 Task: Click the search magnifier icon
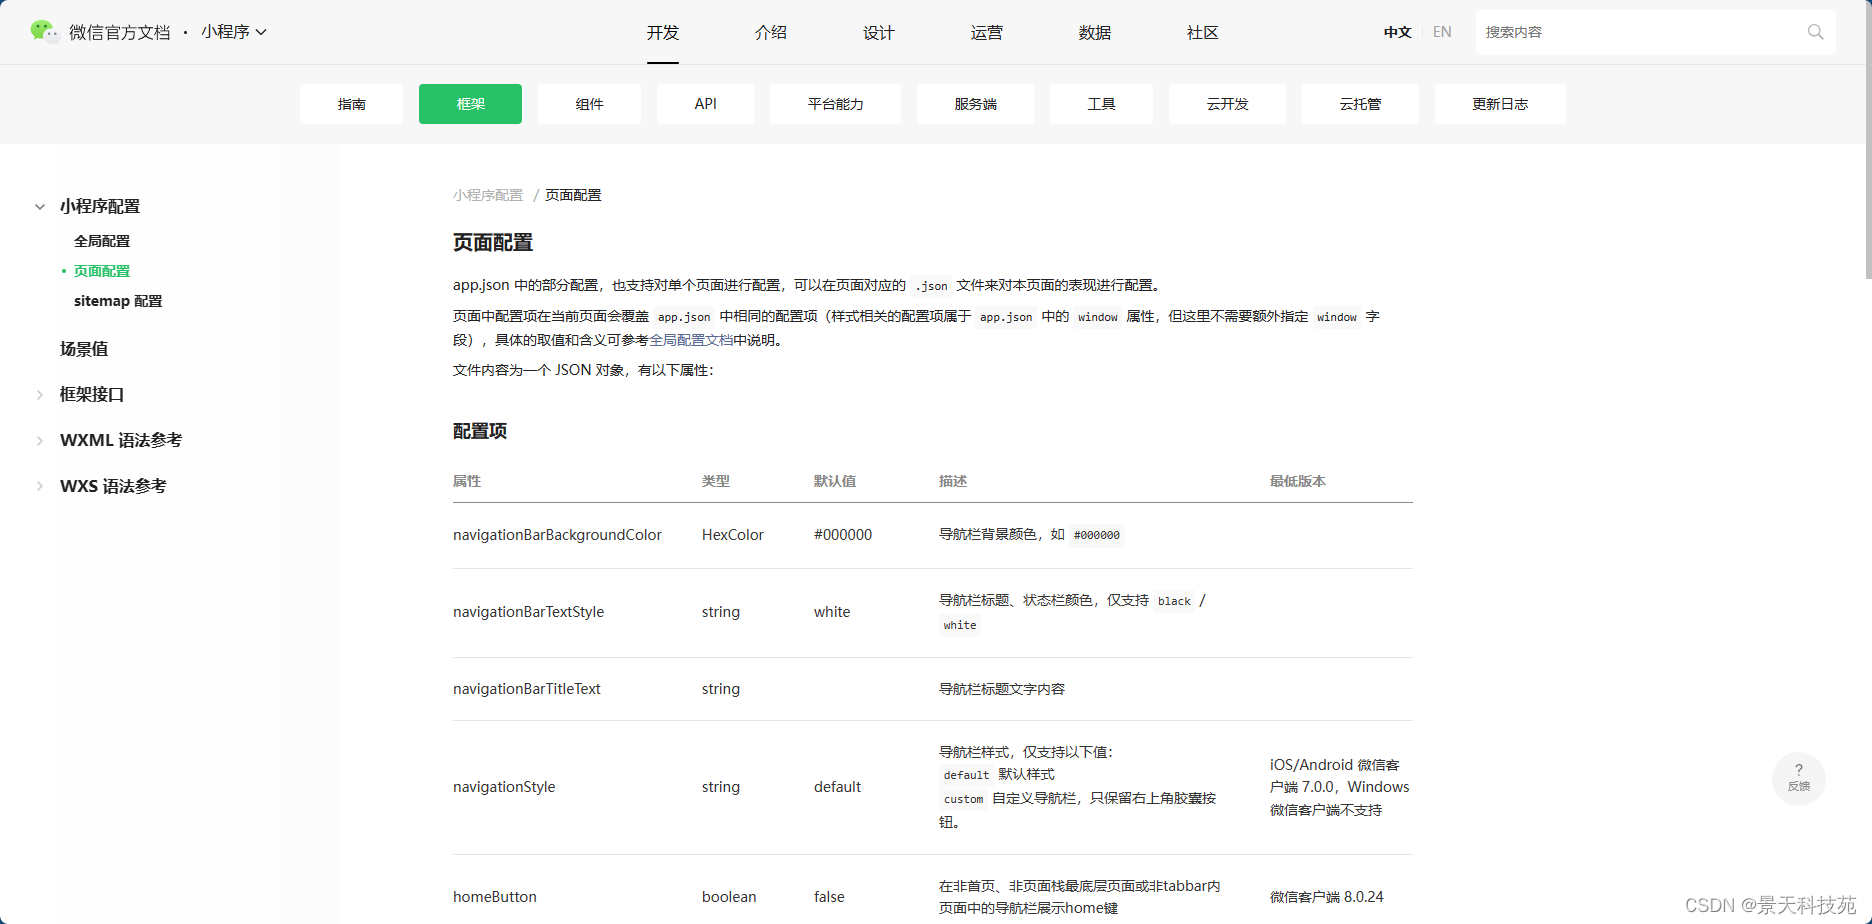point(1815,31)
